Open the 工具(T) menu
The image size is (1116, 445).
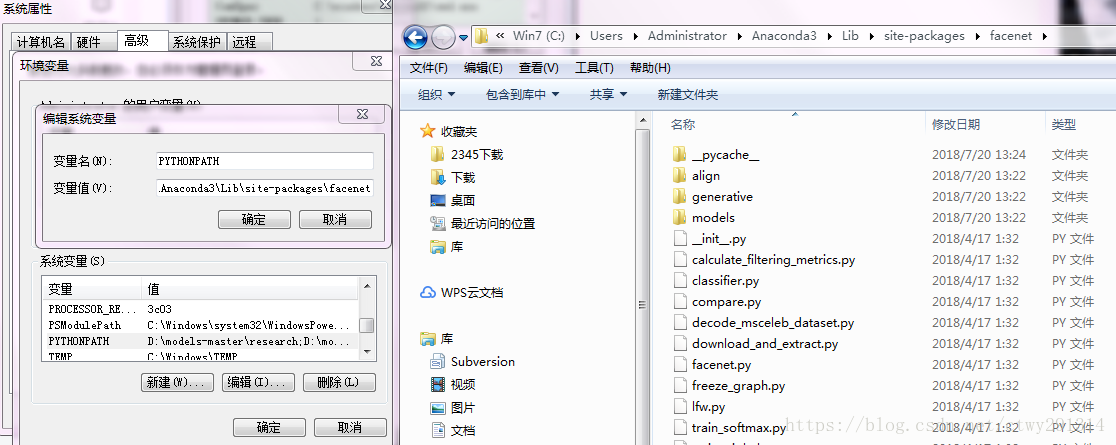[594, 68]
